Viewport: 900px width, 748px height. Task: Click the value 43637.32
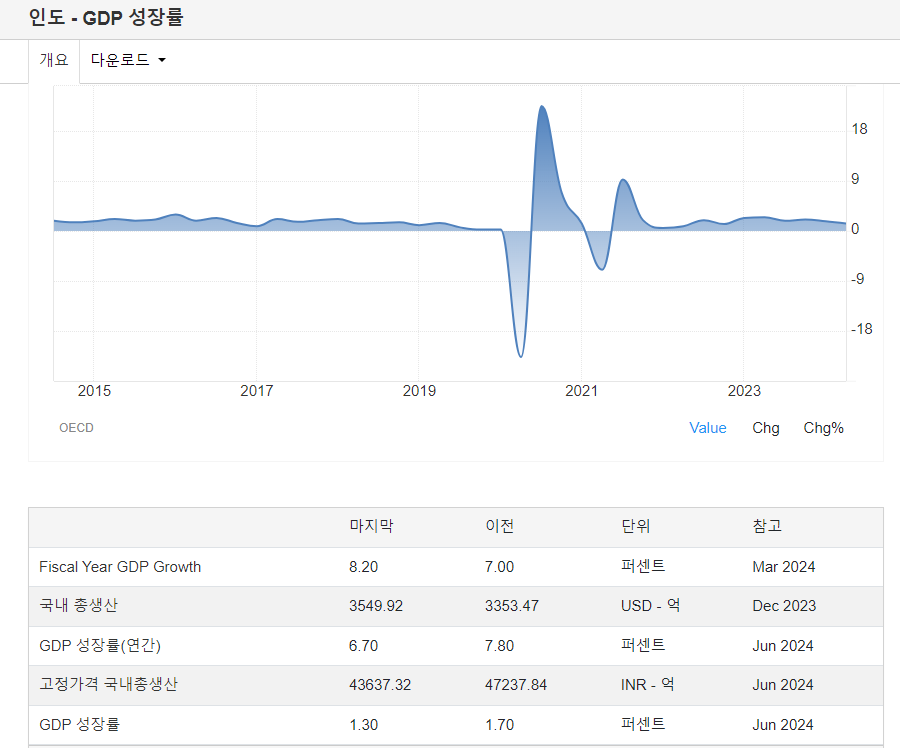[380, 684]
